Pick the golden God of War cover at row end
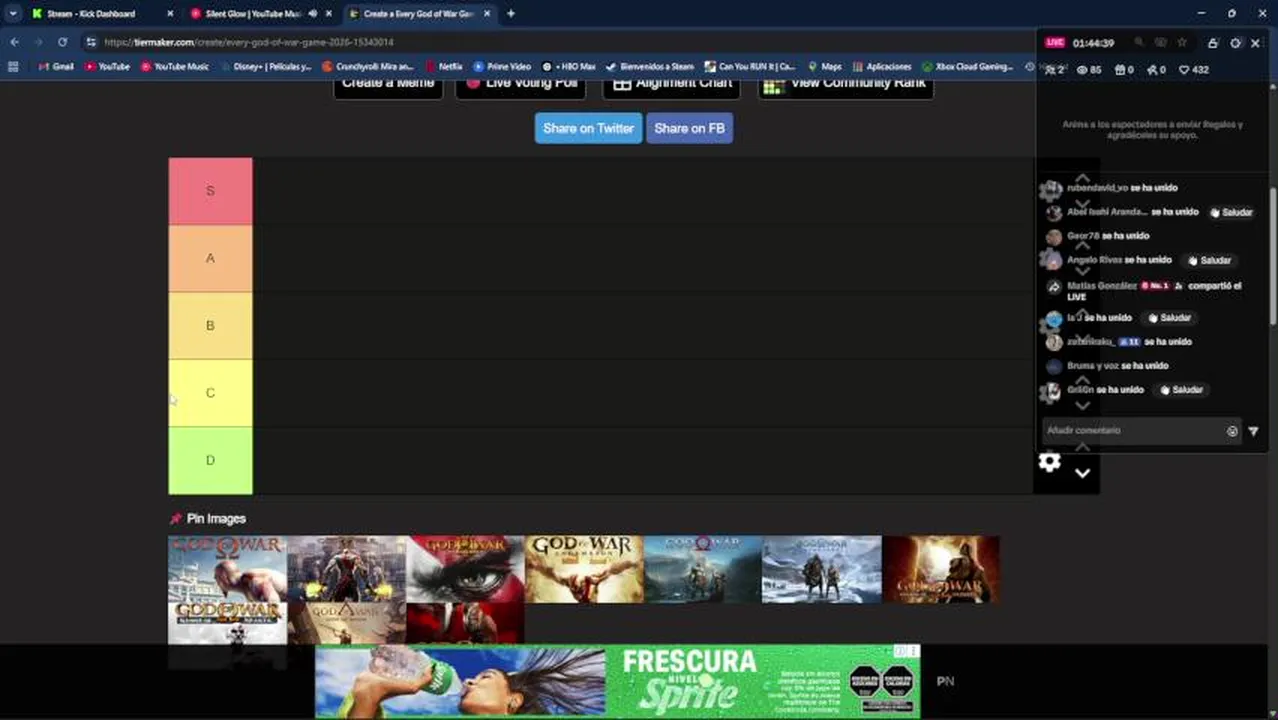Viewport: 1278px width, 720px height. coord(941,569)
